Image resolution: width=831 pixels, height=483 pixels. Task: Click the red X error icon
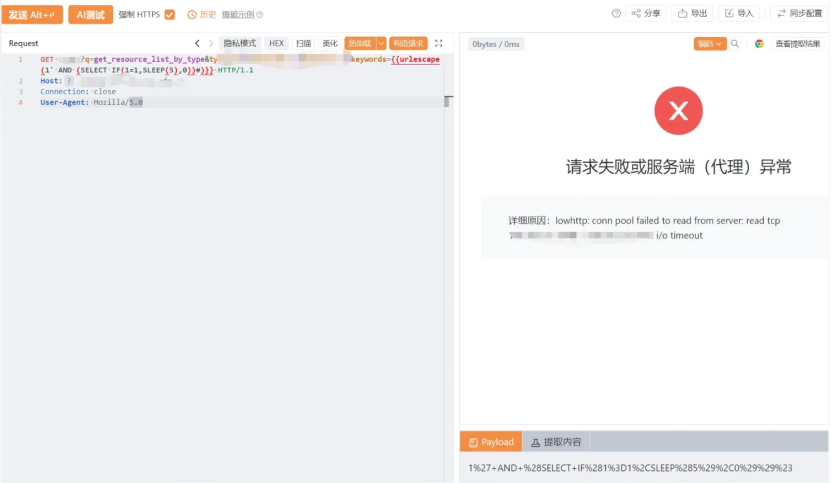click(x=678, y=111)
